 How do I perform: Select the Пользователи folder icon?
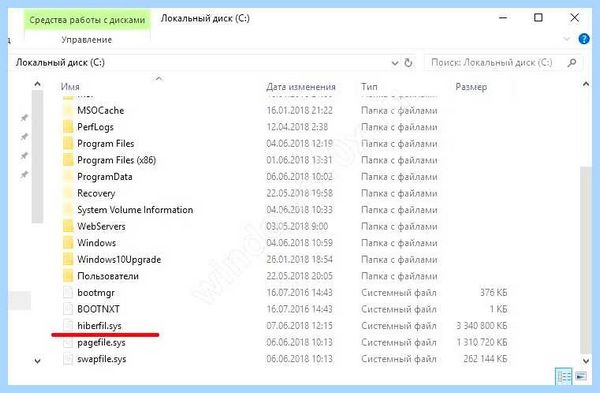68,276
